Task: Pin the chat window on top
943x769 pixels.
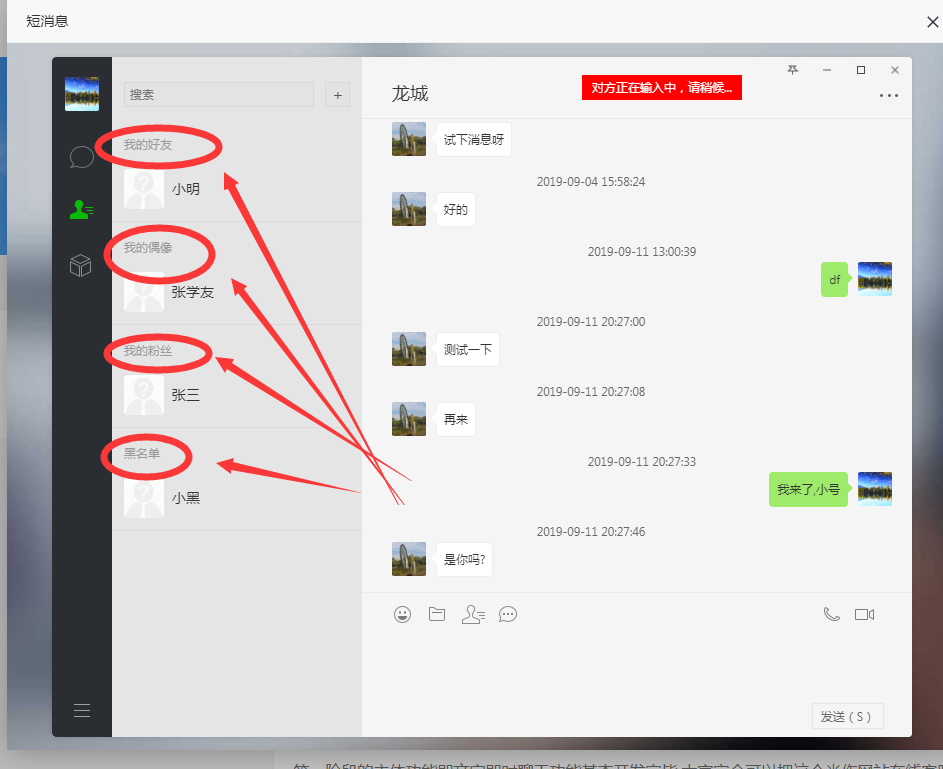Action: 793,70
